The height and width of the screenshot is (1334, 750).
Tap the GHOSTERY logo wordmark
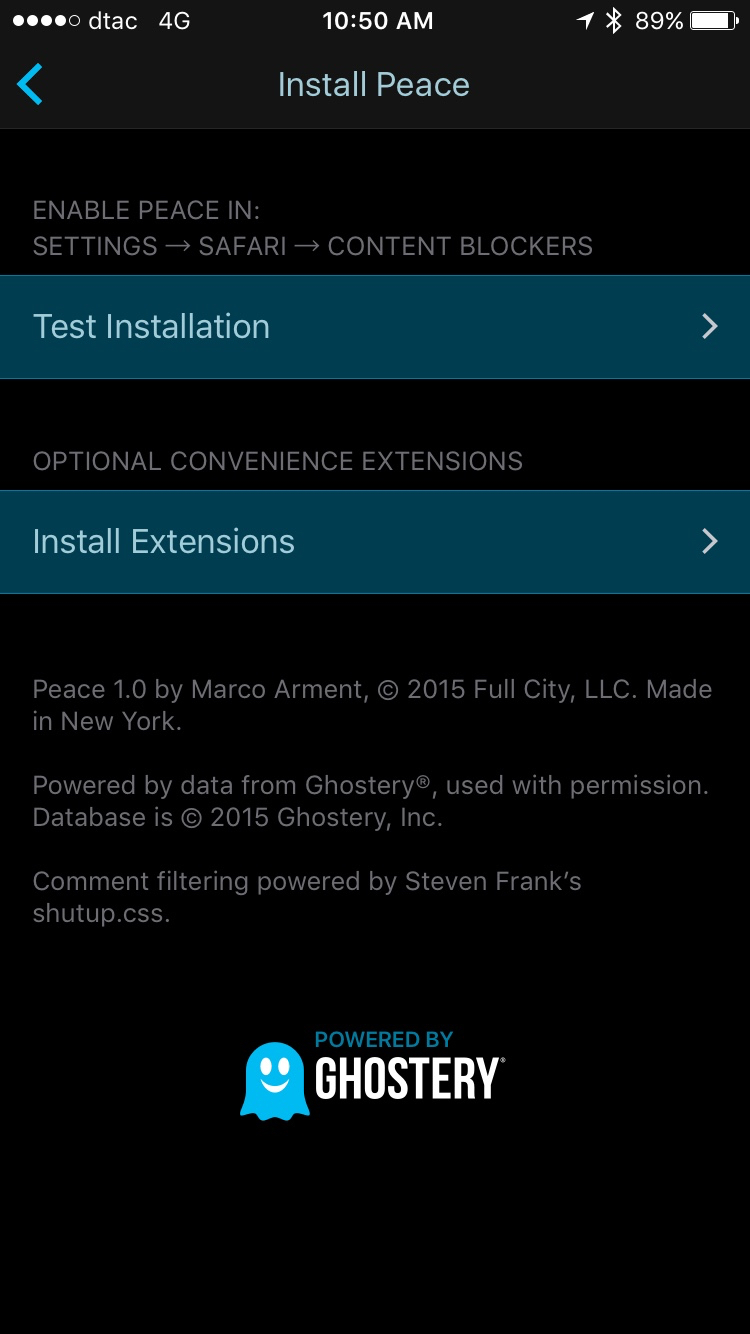pos(409,1078)
